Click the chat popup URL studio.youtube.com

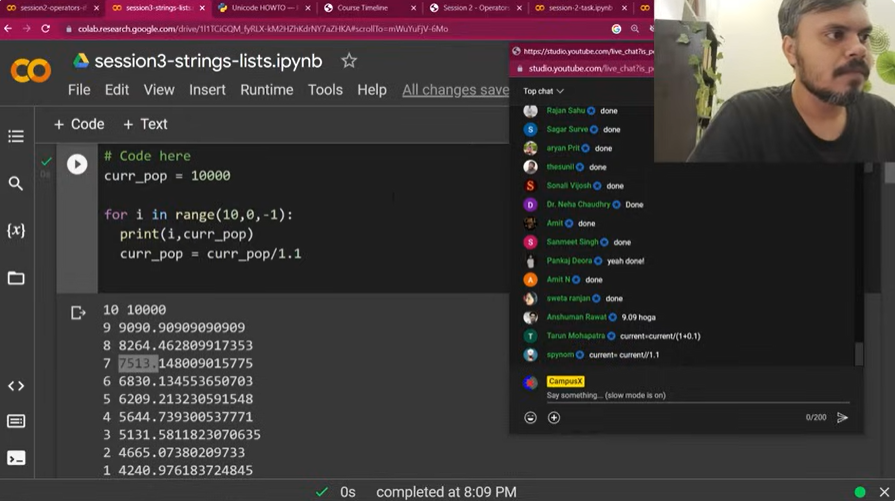(x=590, y=68)
